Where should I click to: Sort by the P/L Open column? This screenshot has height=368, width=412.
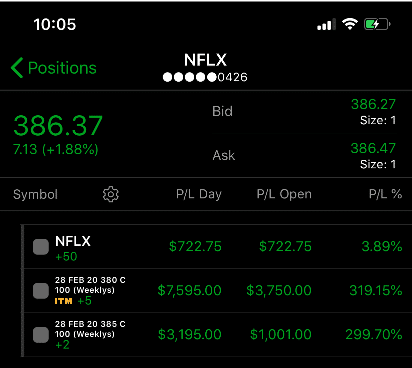(284, 194)
